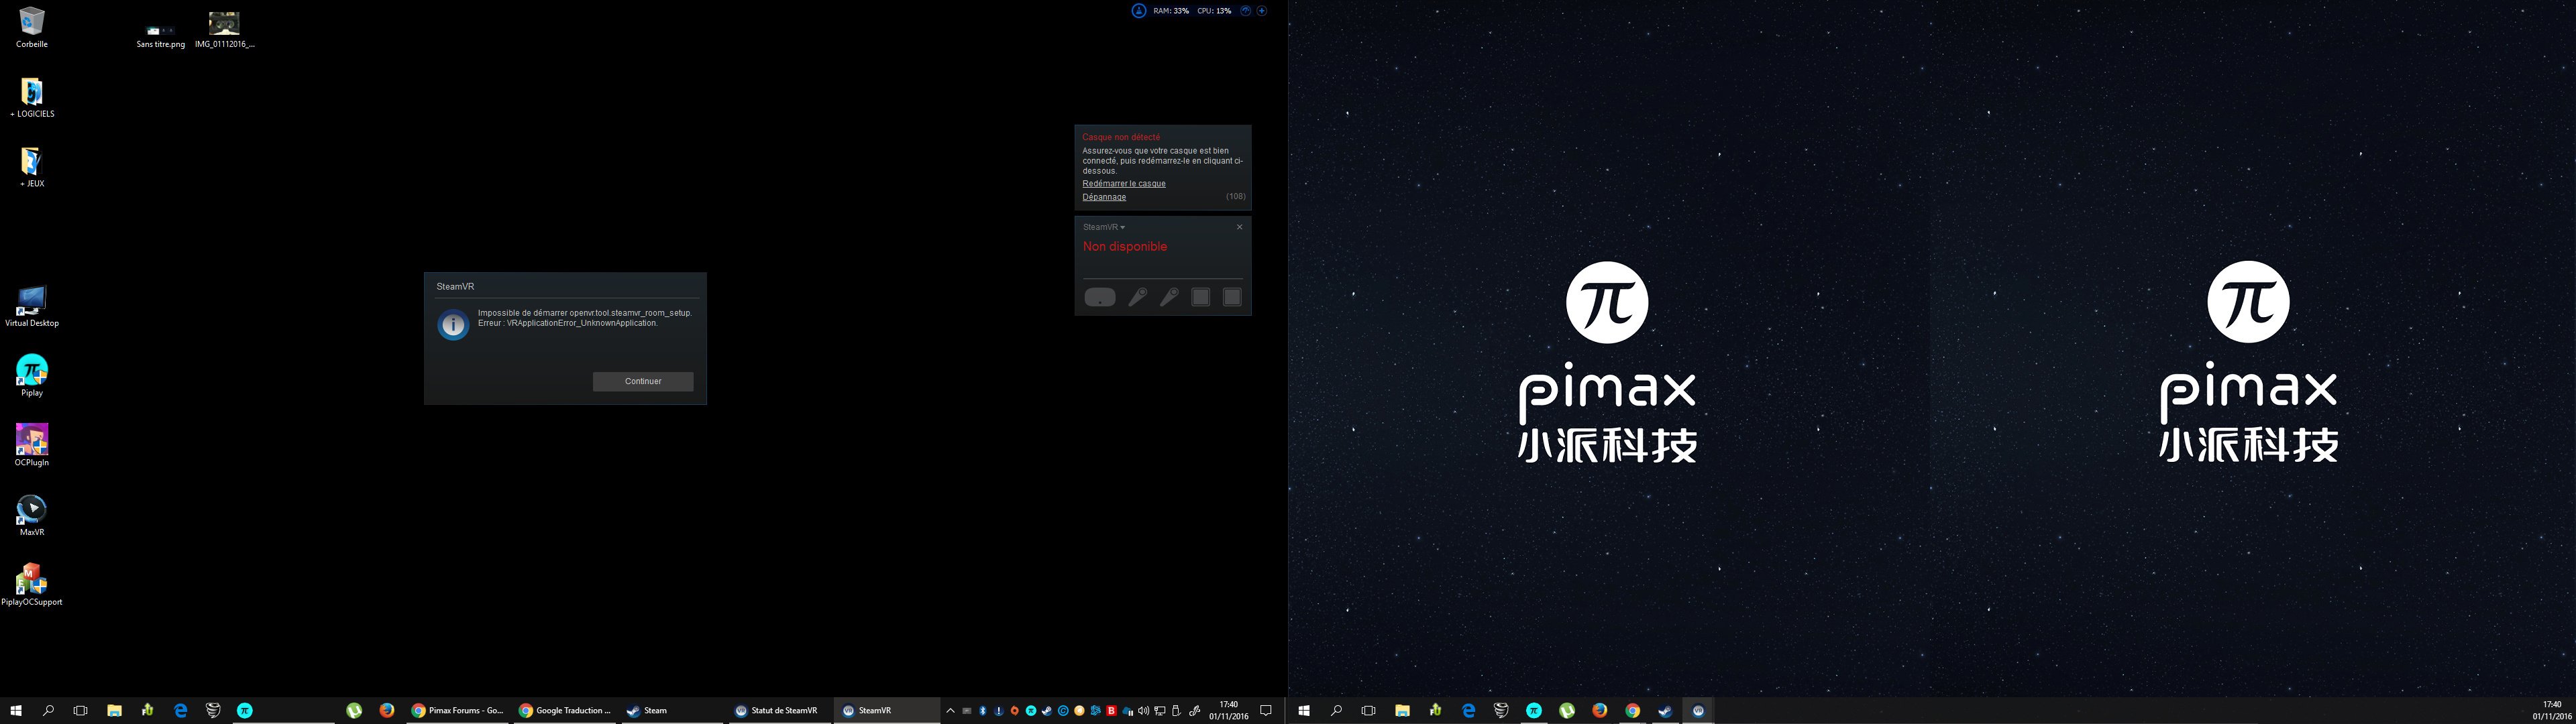Open the 17:40 clock on the main taskbar
2576x724 pixels.
[1229, 711]
